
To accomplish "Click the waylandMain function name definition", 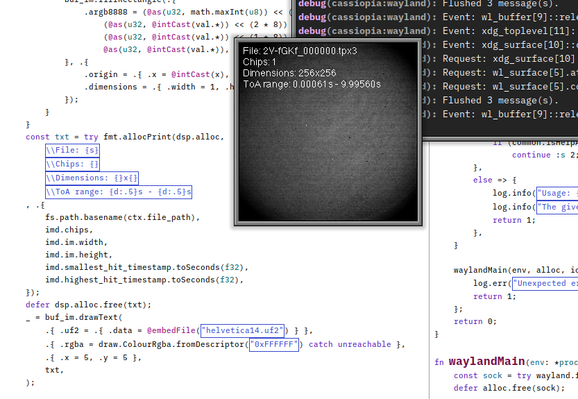I will 487,361.
